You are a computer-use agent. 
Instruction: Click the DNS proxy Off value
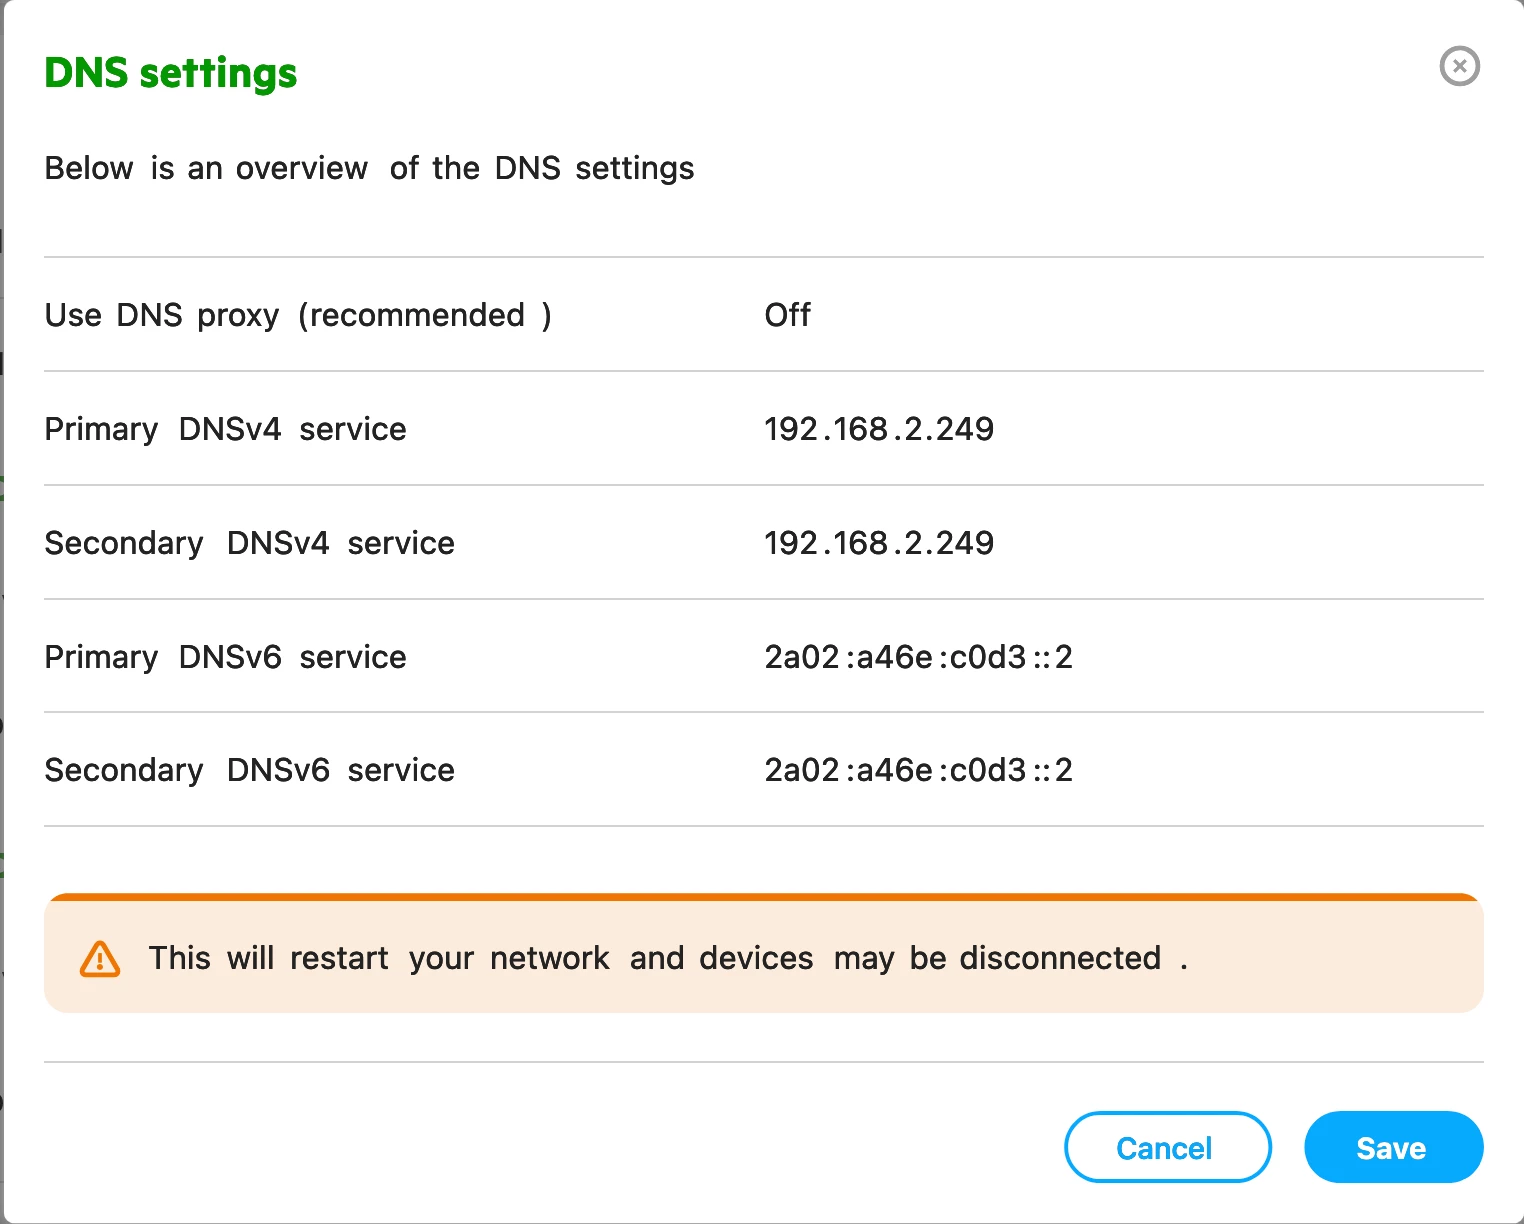click(x=787, y=315)
